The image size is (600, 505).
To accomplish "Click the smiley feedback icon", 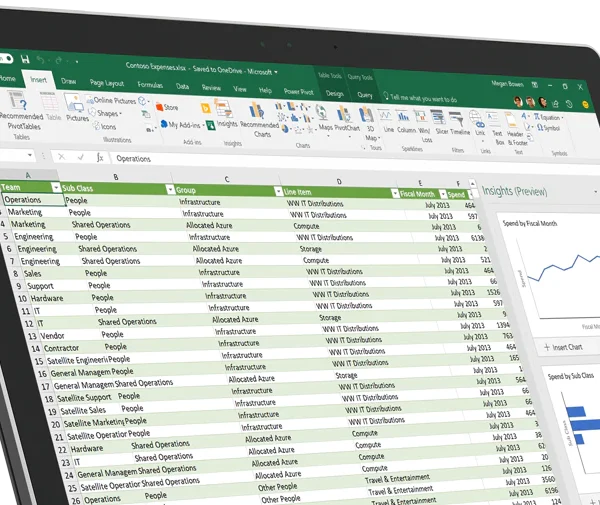I will click(x=585, y=104).
